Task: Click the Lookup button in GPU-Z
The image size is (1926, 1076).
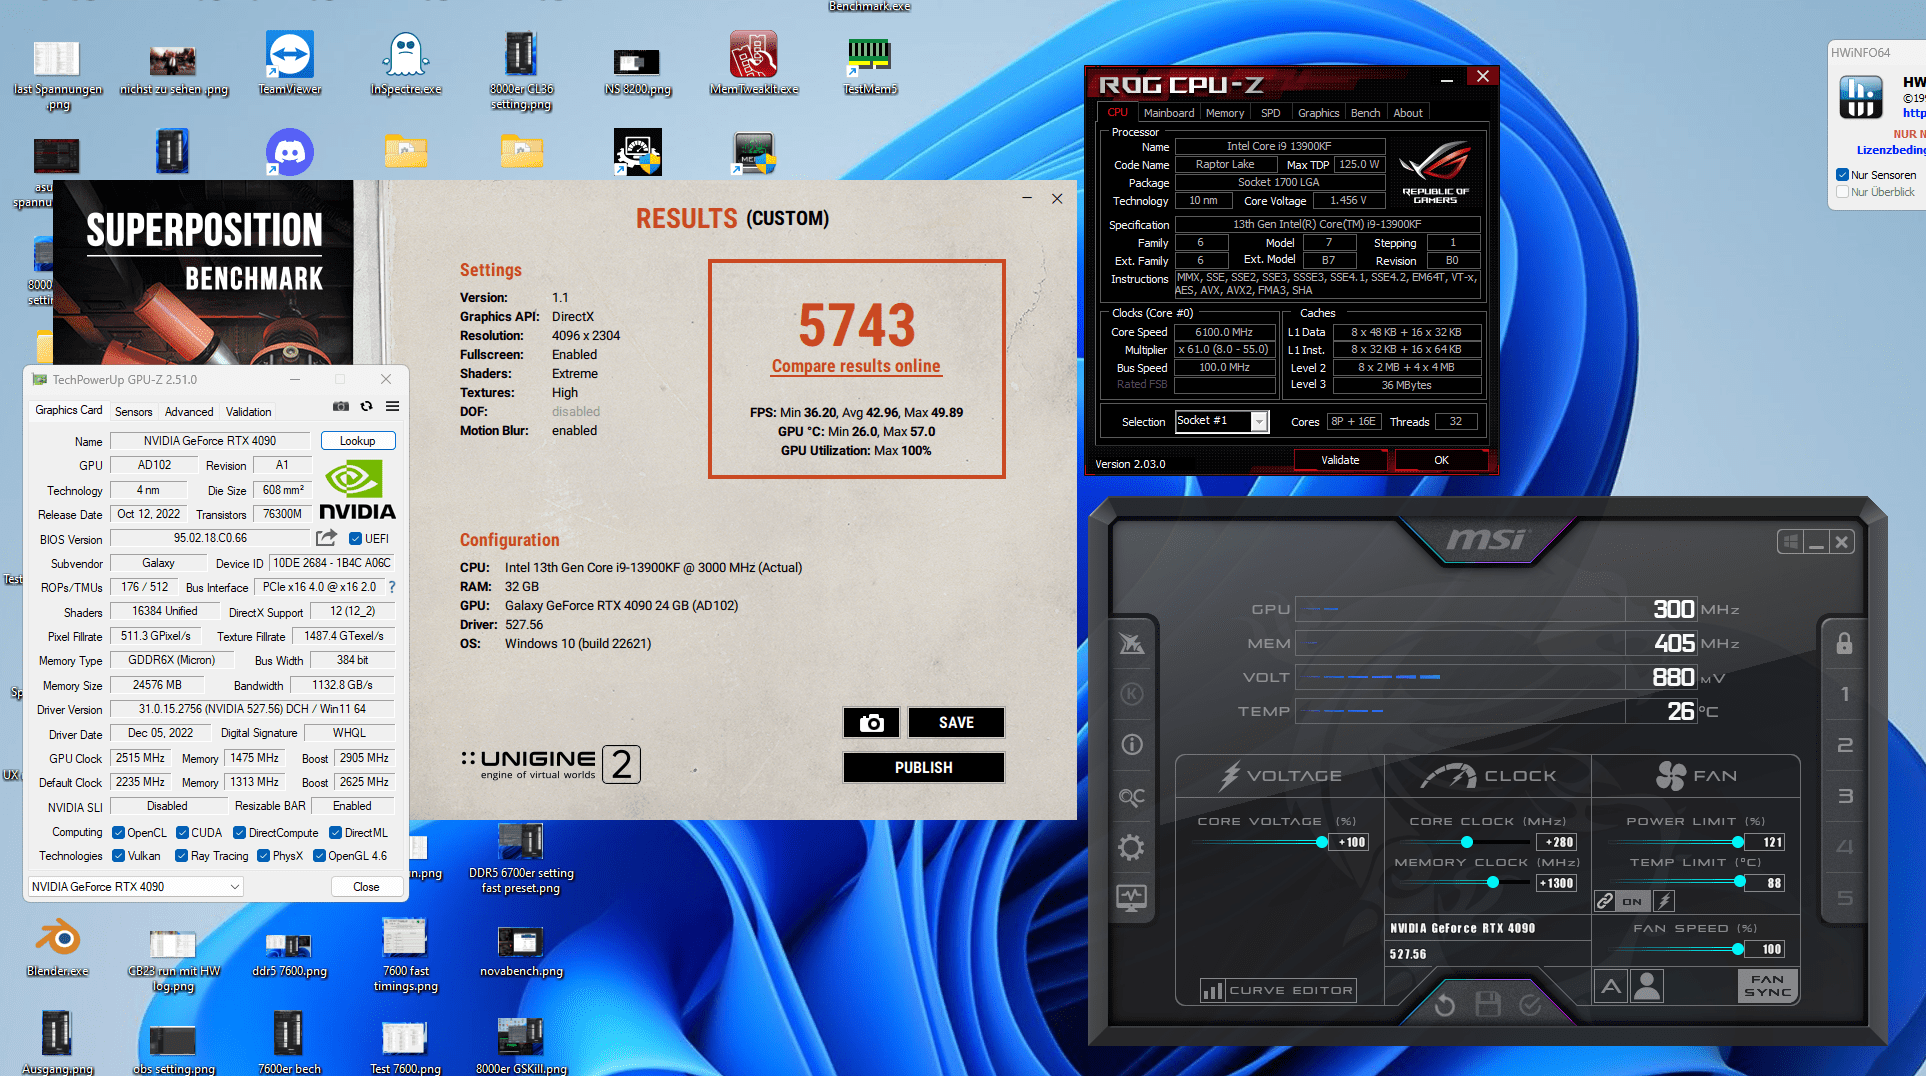Action: point(357,441)
